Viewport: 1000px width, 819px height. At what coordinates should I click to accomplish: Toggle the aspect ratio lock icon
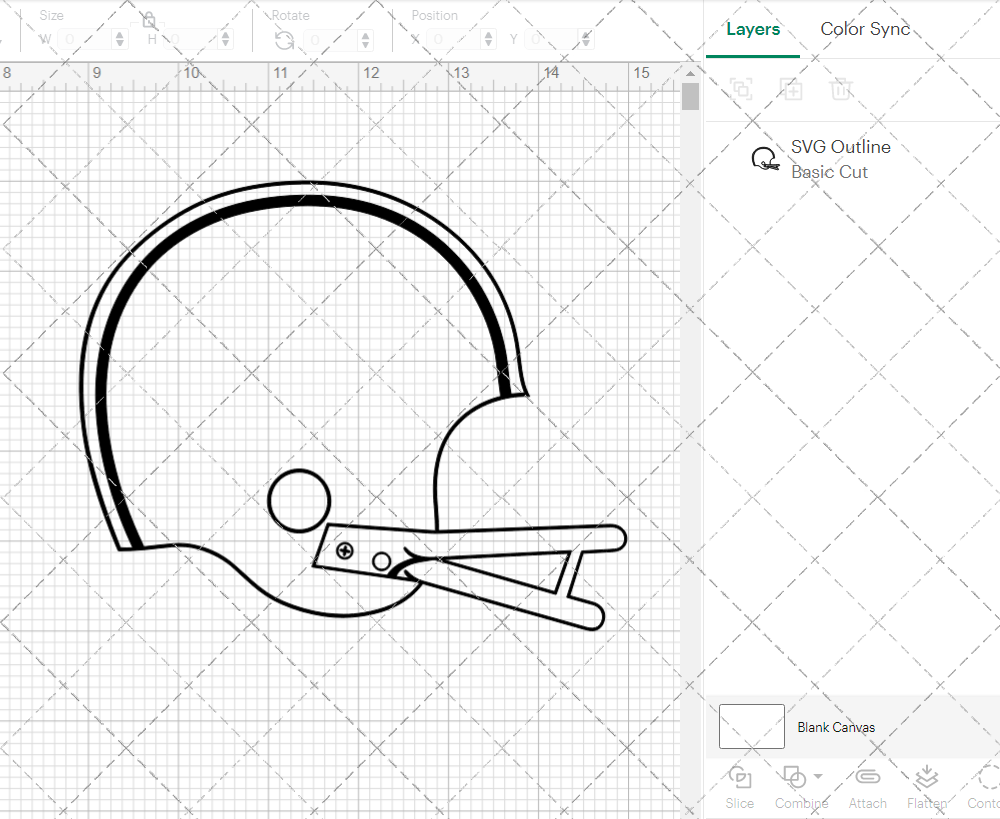click(149, 20)
